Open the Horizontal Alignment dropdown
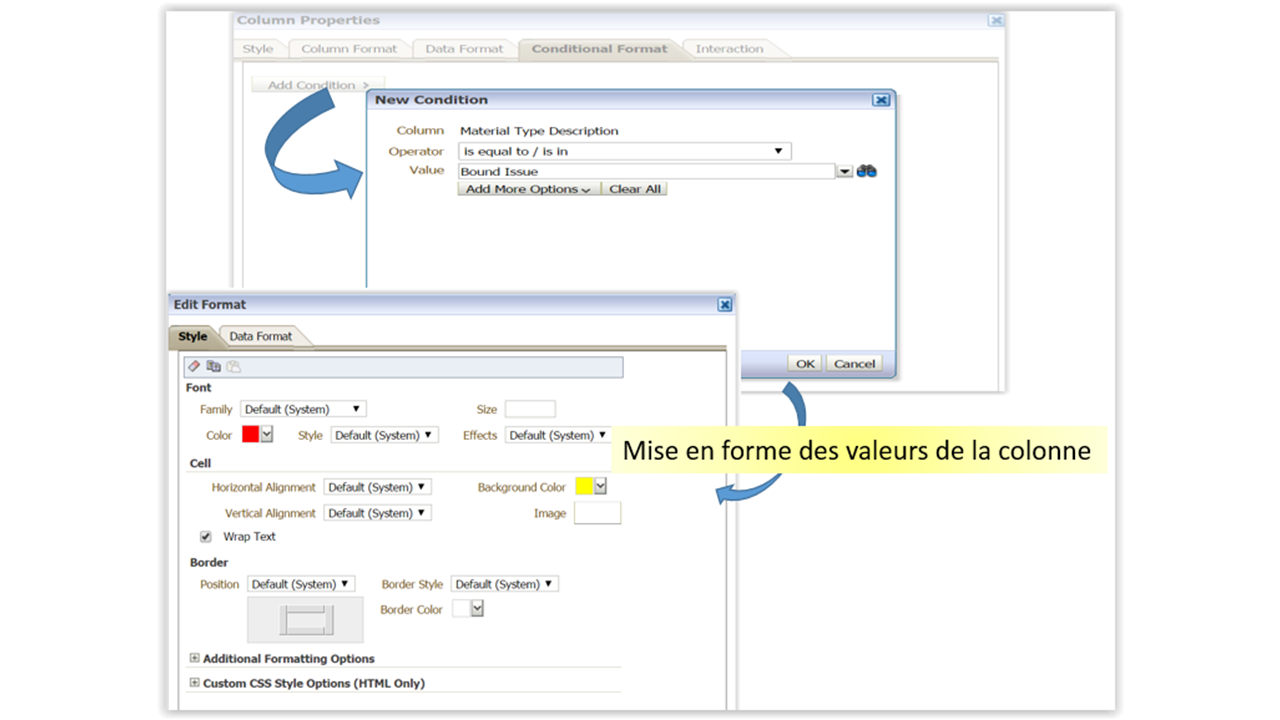Viewport: 1280px width, 720px height. pyautogui.click(x=377, y=487)
